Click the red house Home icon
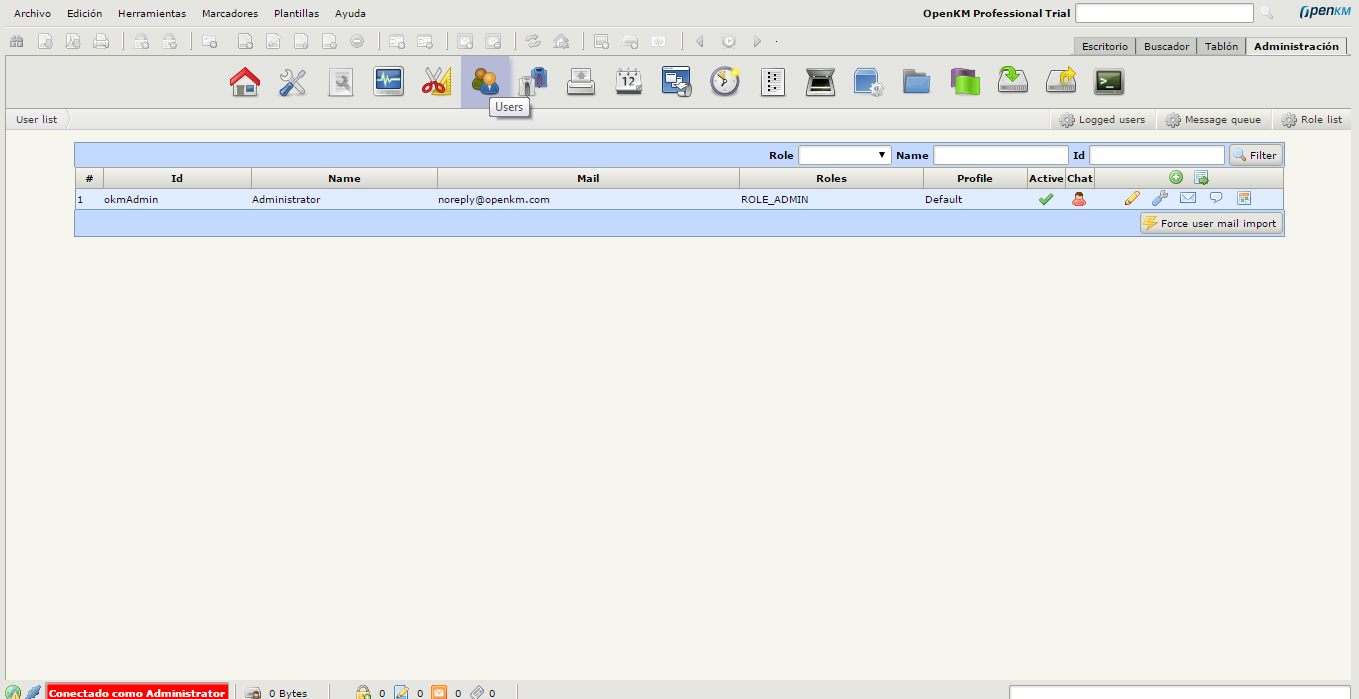The height and width of the screenshot is (699, 1359). pos(245,81)
